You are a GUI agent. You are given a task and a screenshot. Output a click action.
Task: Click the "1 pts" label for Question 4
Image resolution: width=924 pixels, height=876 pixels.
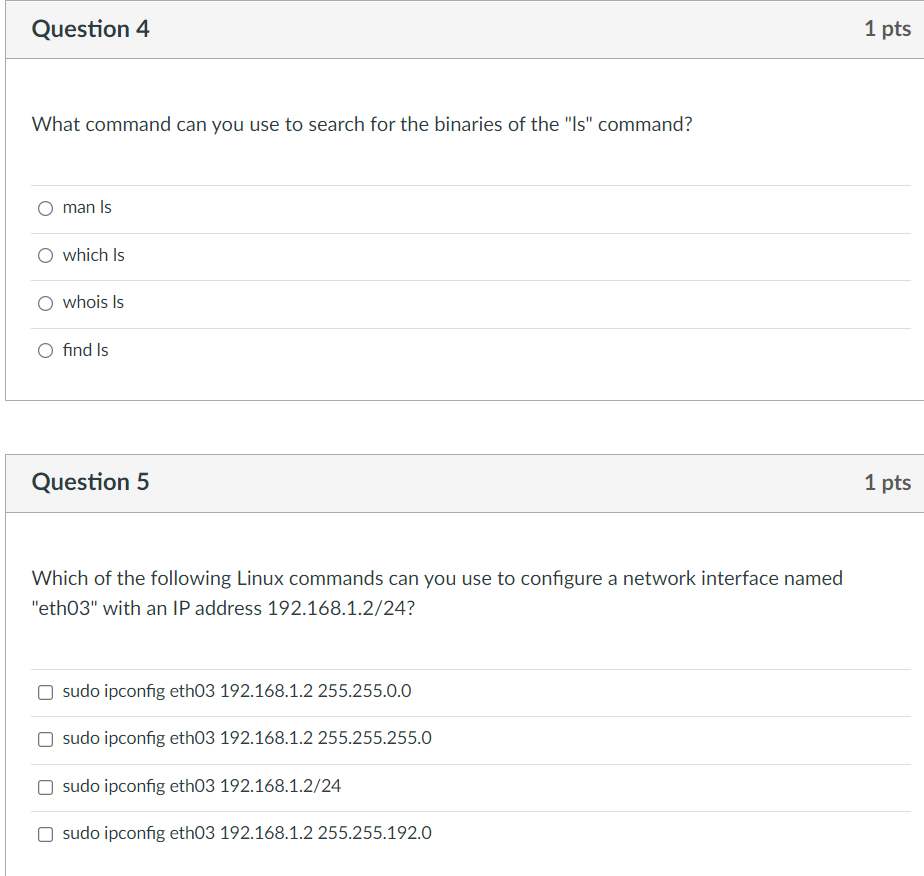coord(888,29)
